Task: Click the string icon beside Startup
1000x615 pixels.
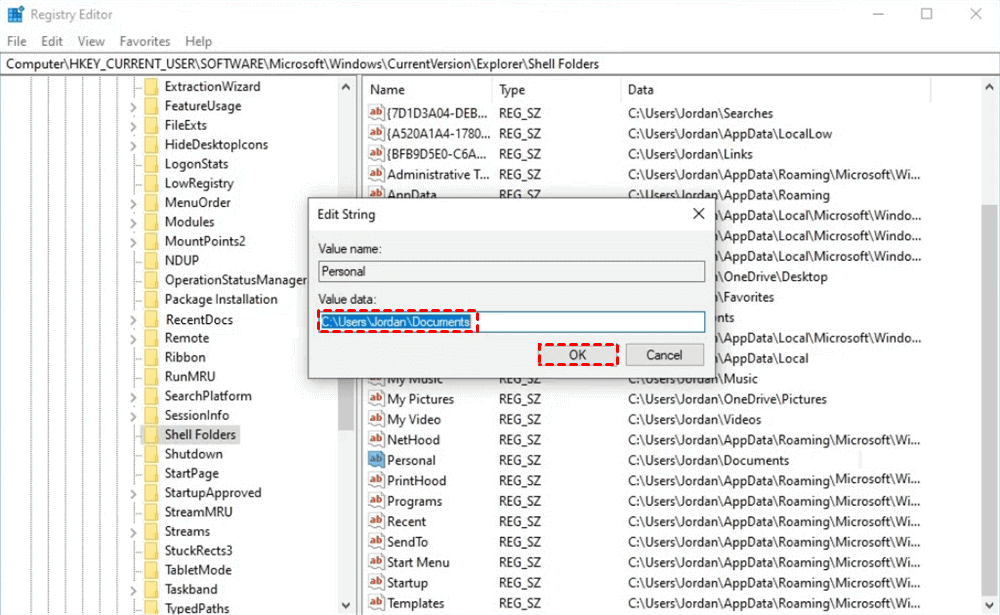Action: click(376, 582)
